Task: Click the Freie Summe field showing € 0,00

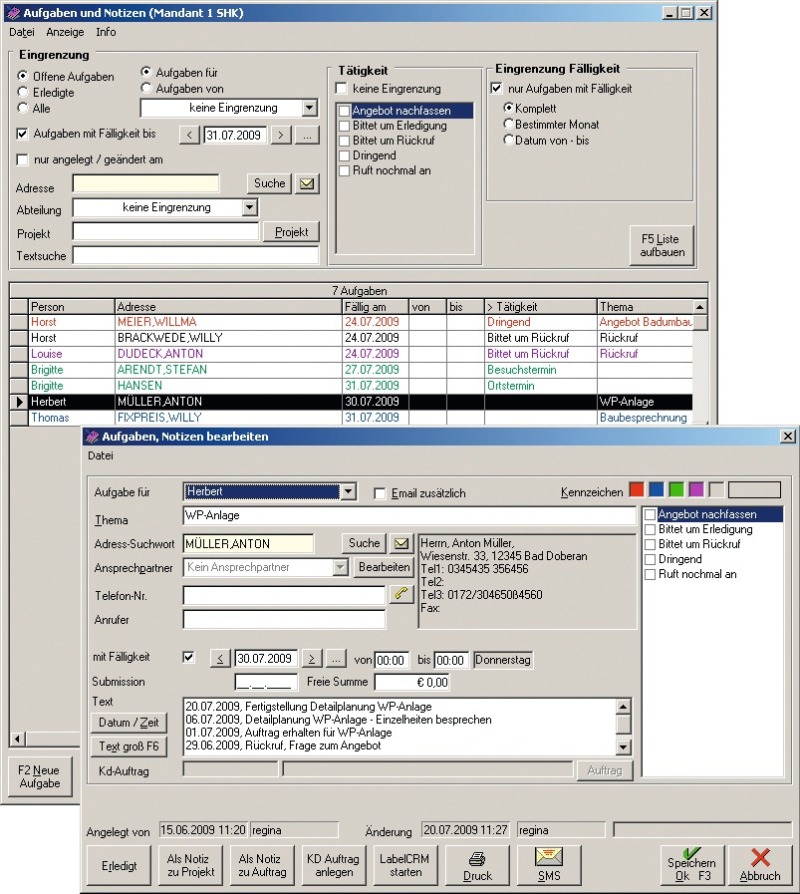Action: [412, 682]
